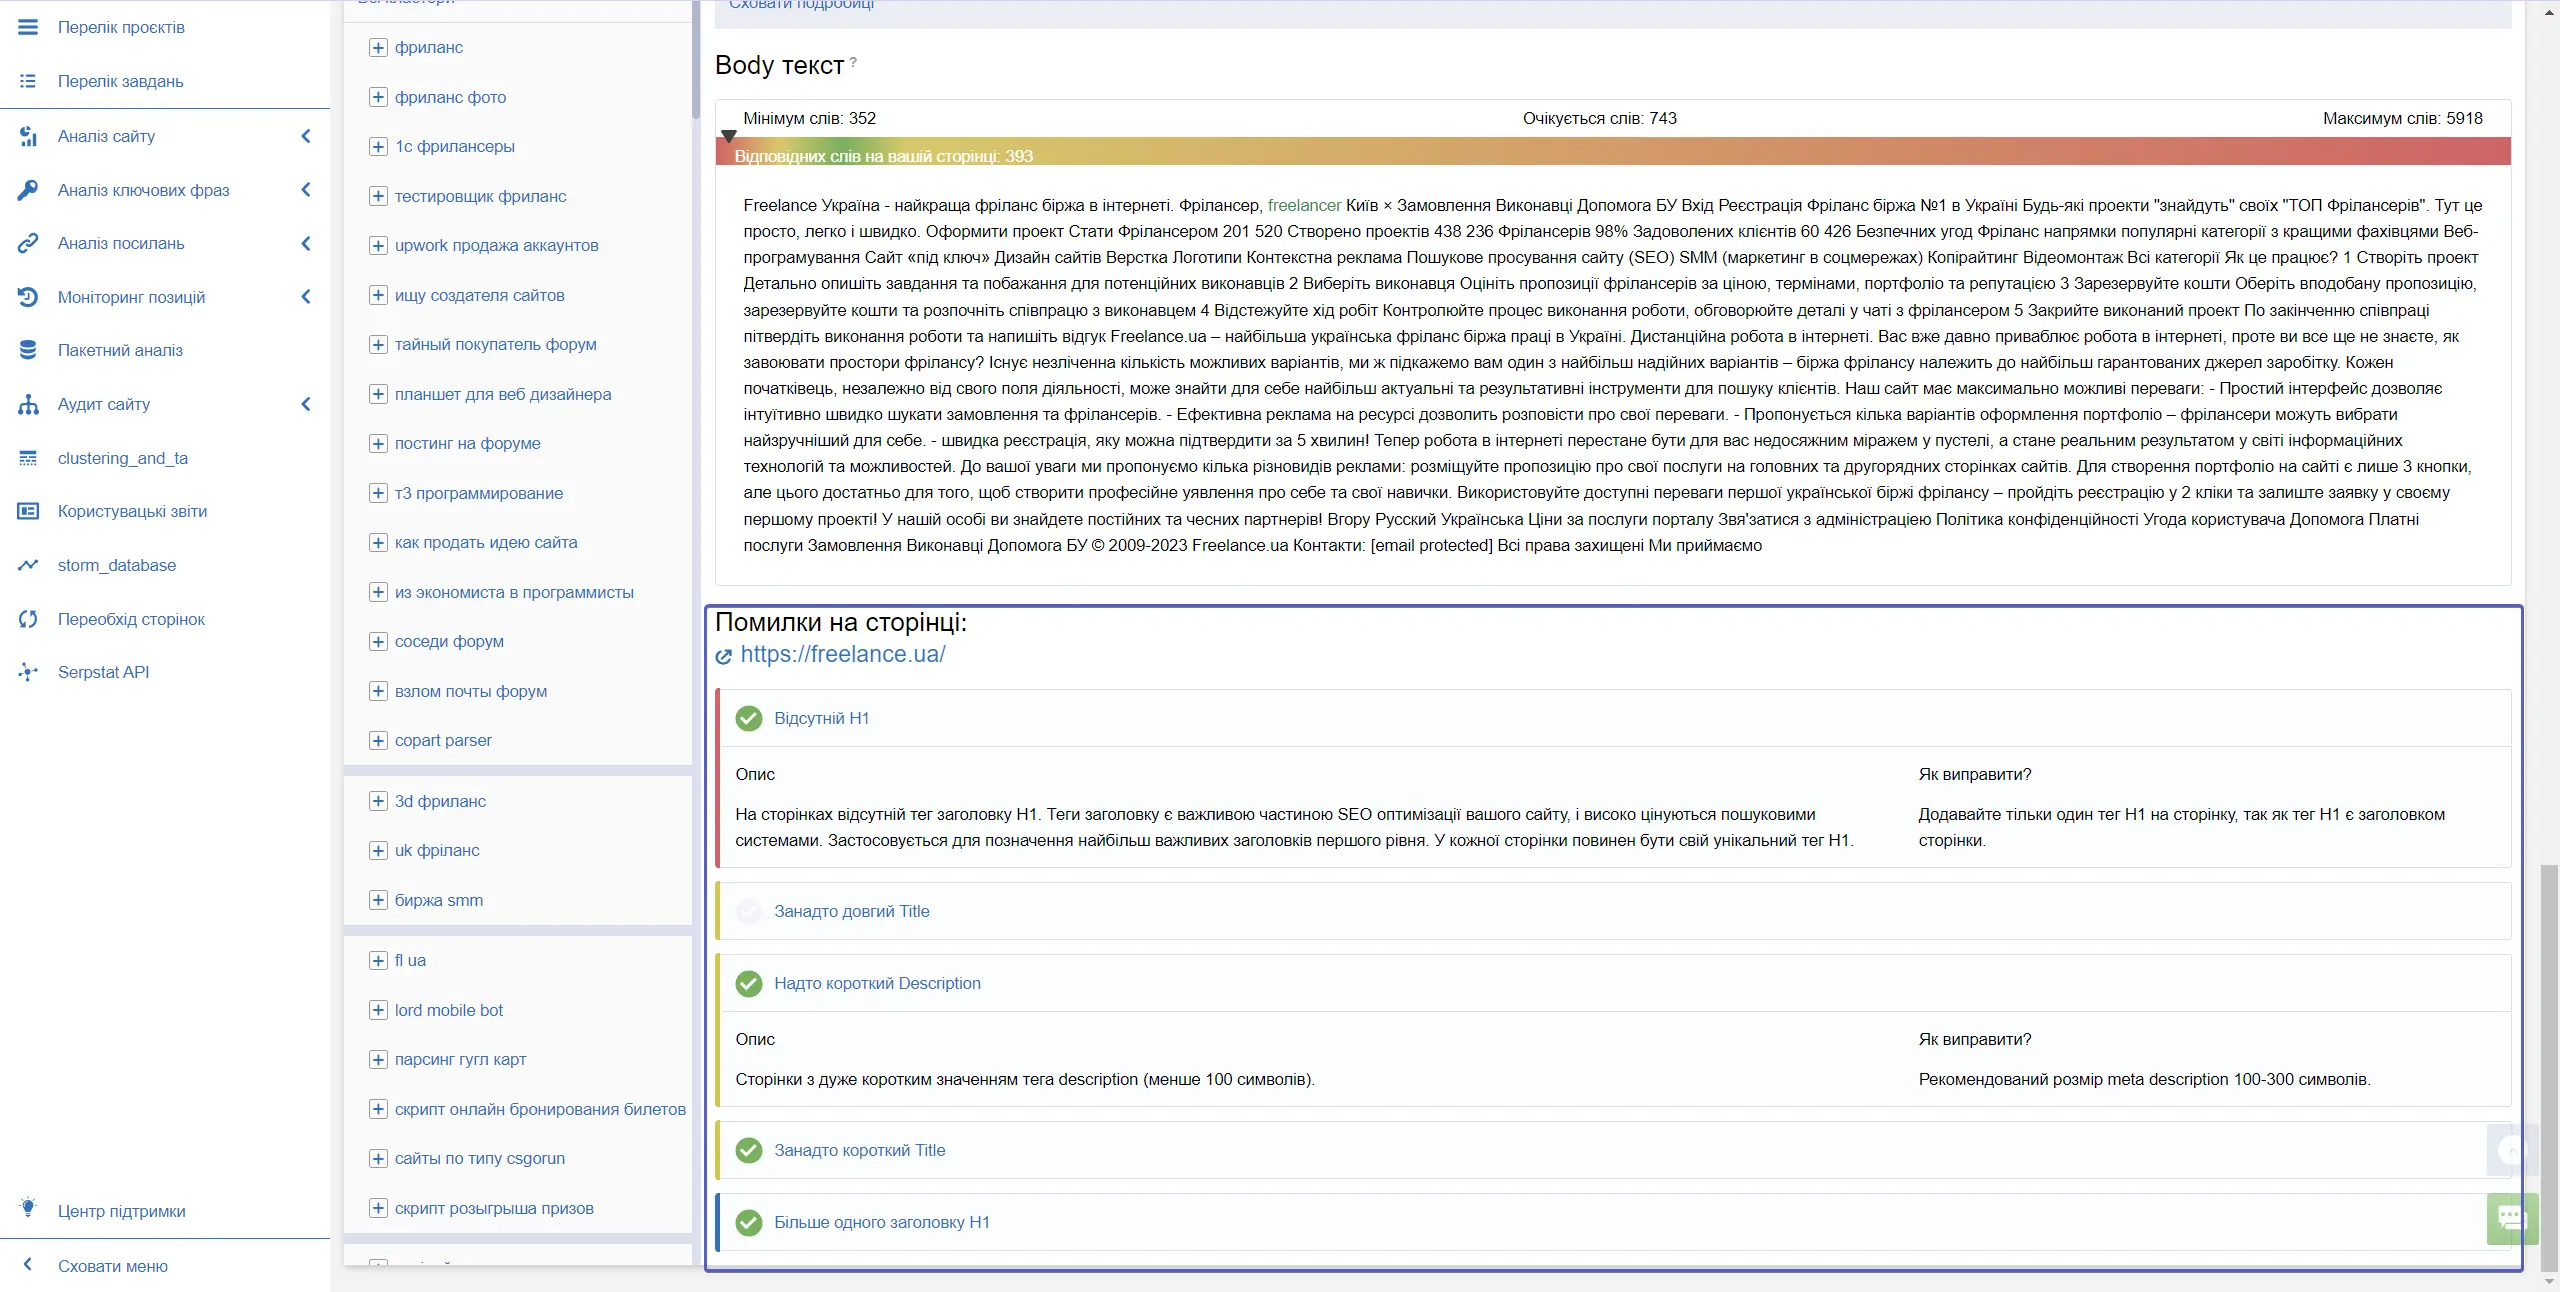The image size is (2560, 1292).
Task: Click the word-count marker triangle on gradient bar
Action: pos(729,136)
